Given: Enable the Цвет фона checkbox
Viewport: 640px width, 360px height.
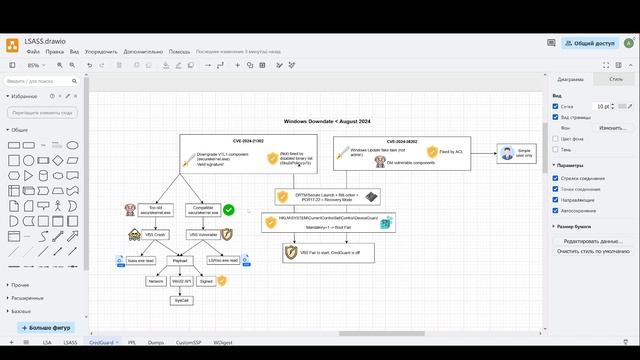Looking at the screenshot, I should click(555, 139).
